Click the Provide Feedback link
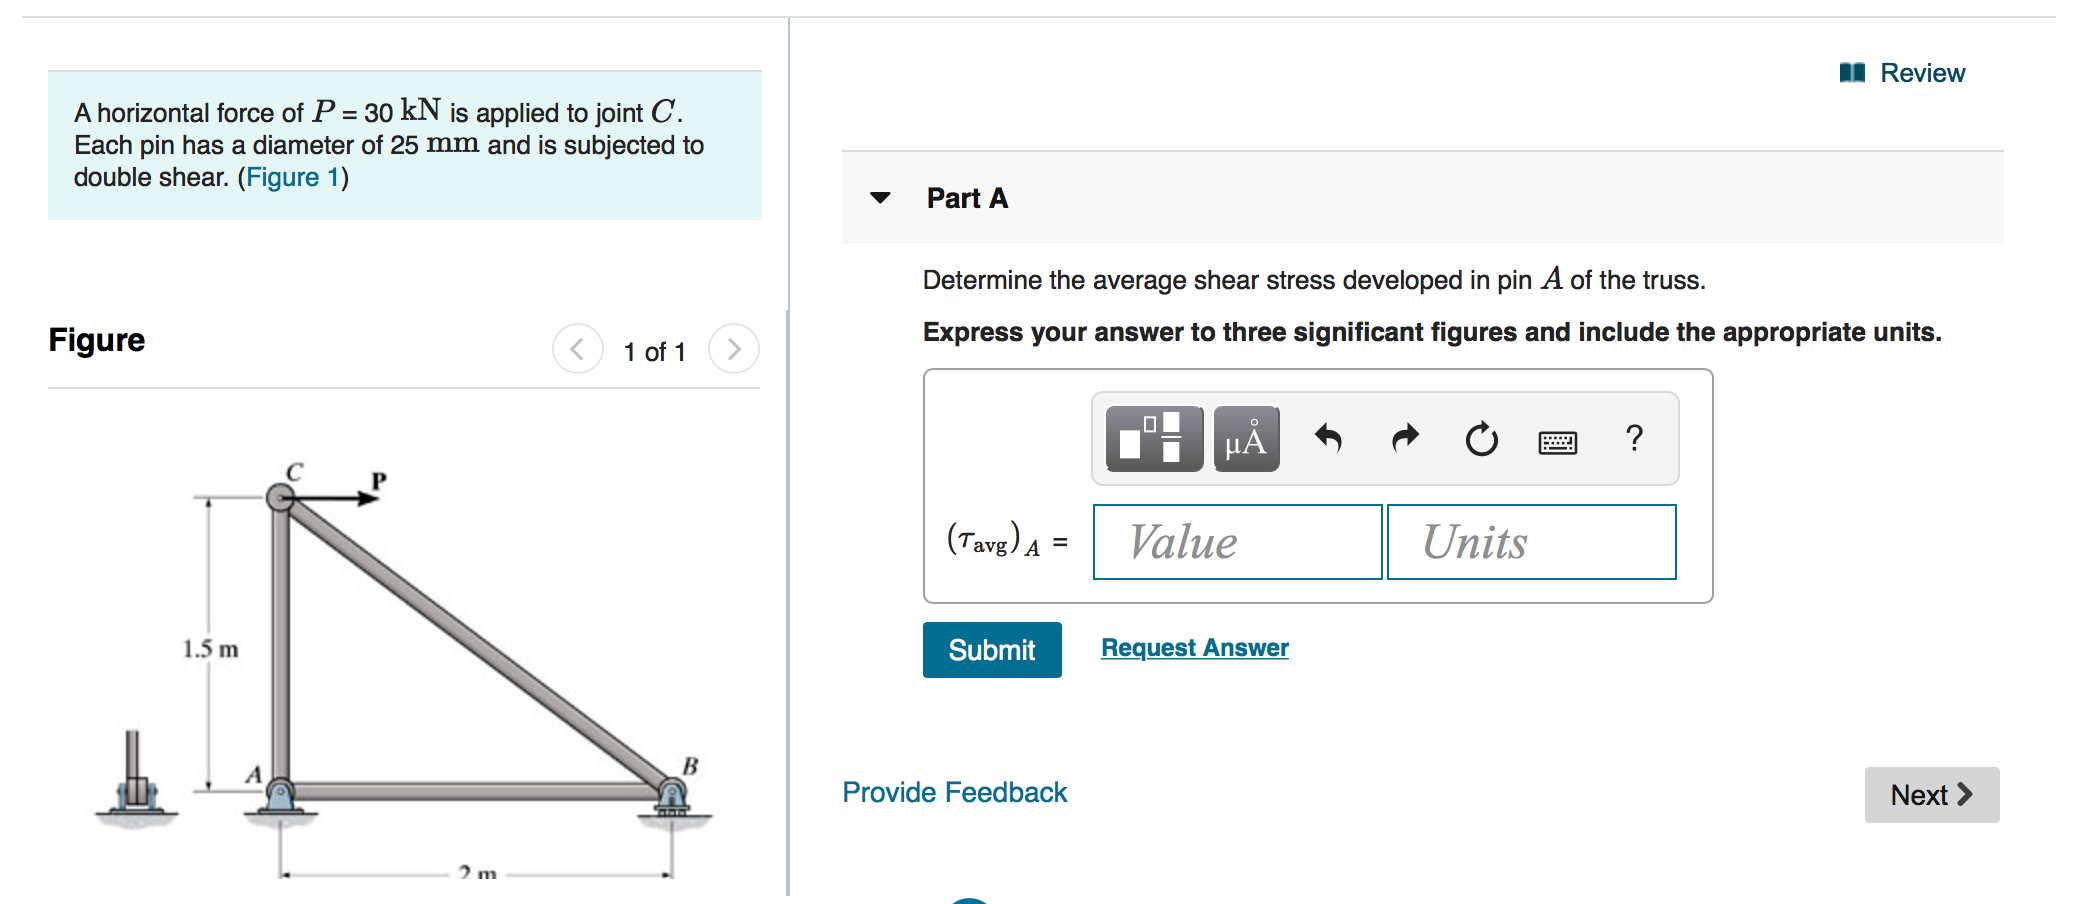Image resolution: width=2086 pixels, height=904 pixels. pyautogui.click(x=954, y=791)
